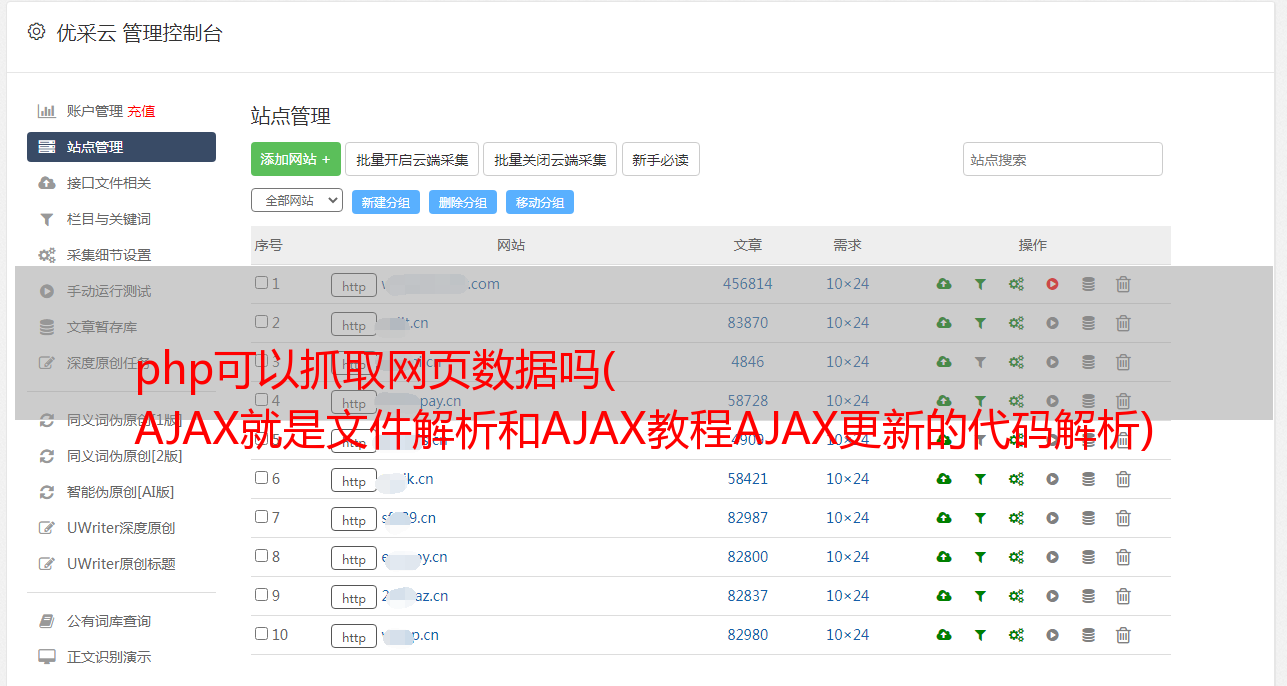Open 栏目与关键词 in the sidebar
This screenshot has height=686, width=1287.
point(109,219)
